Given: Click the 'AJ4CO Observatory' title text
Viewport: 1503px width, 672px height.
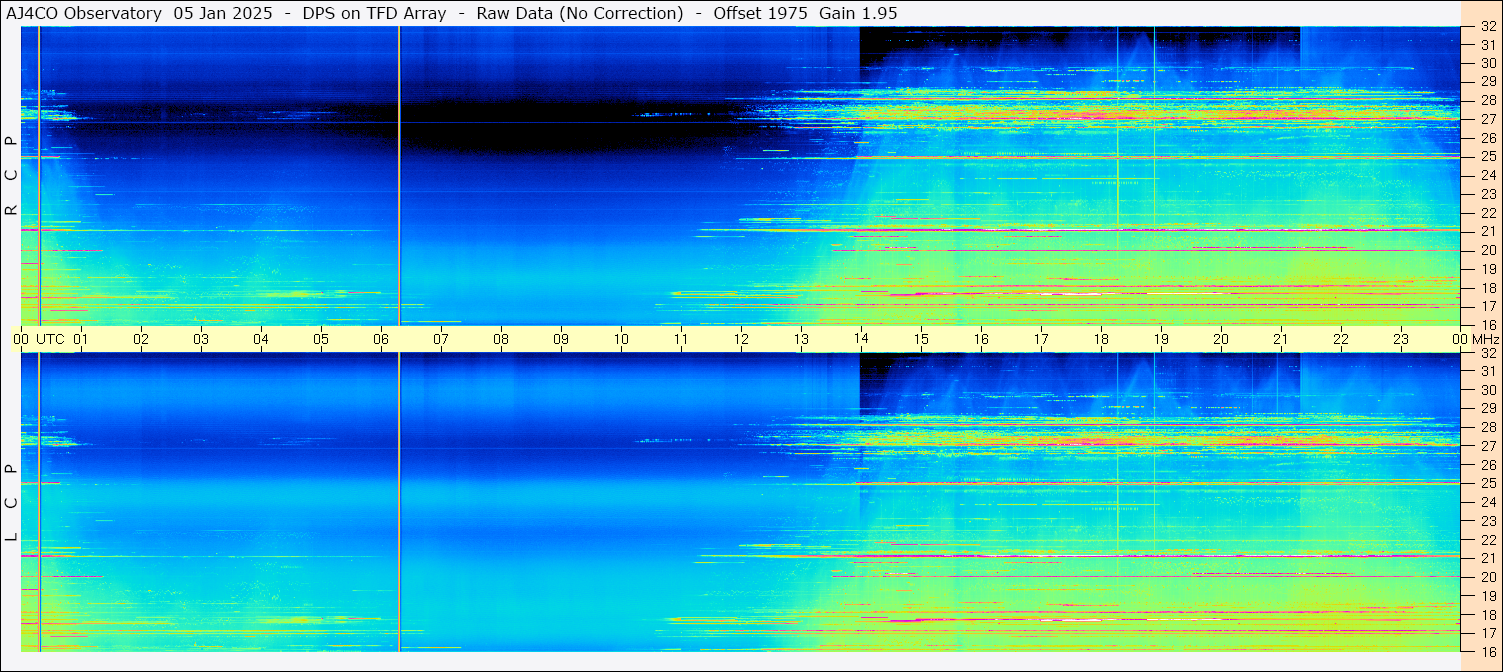Looking at the screenshot, I should pos(84,13).
